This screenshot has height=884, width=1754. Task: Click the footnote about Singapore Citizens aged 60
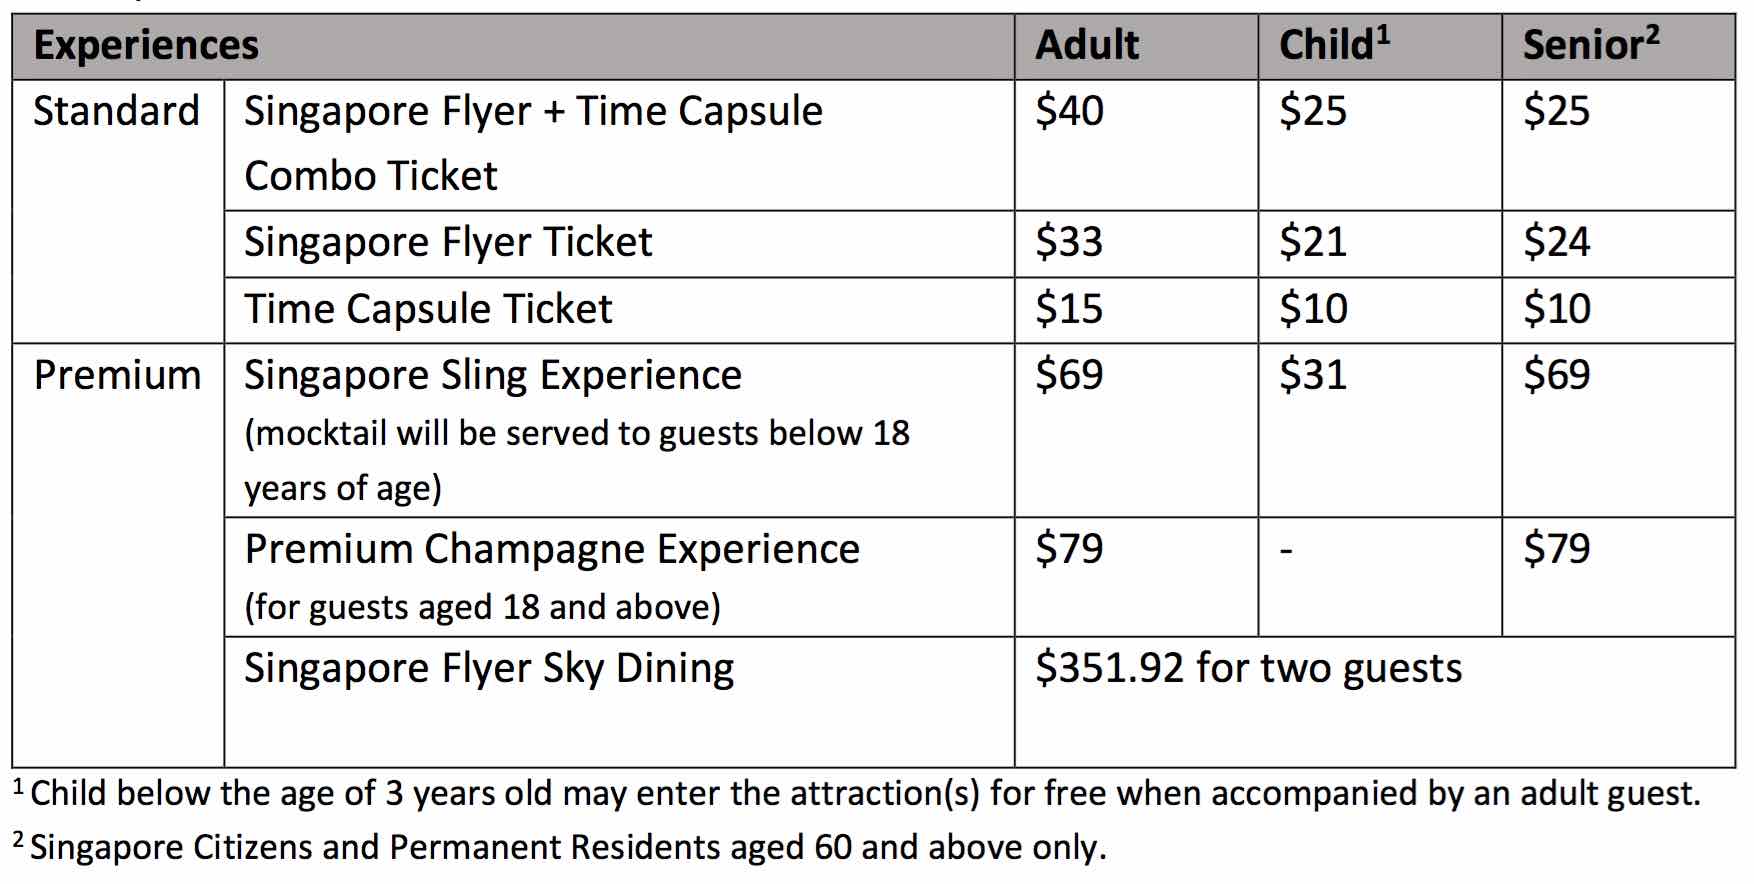coord(567,848)
